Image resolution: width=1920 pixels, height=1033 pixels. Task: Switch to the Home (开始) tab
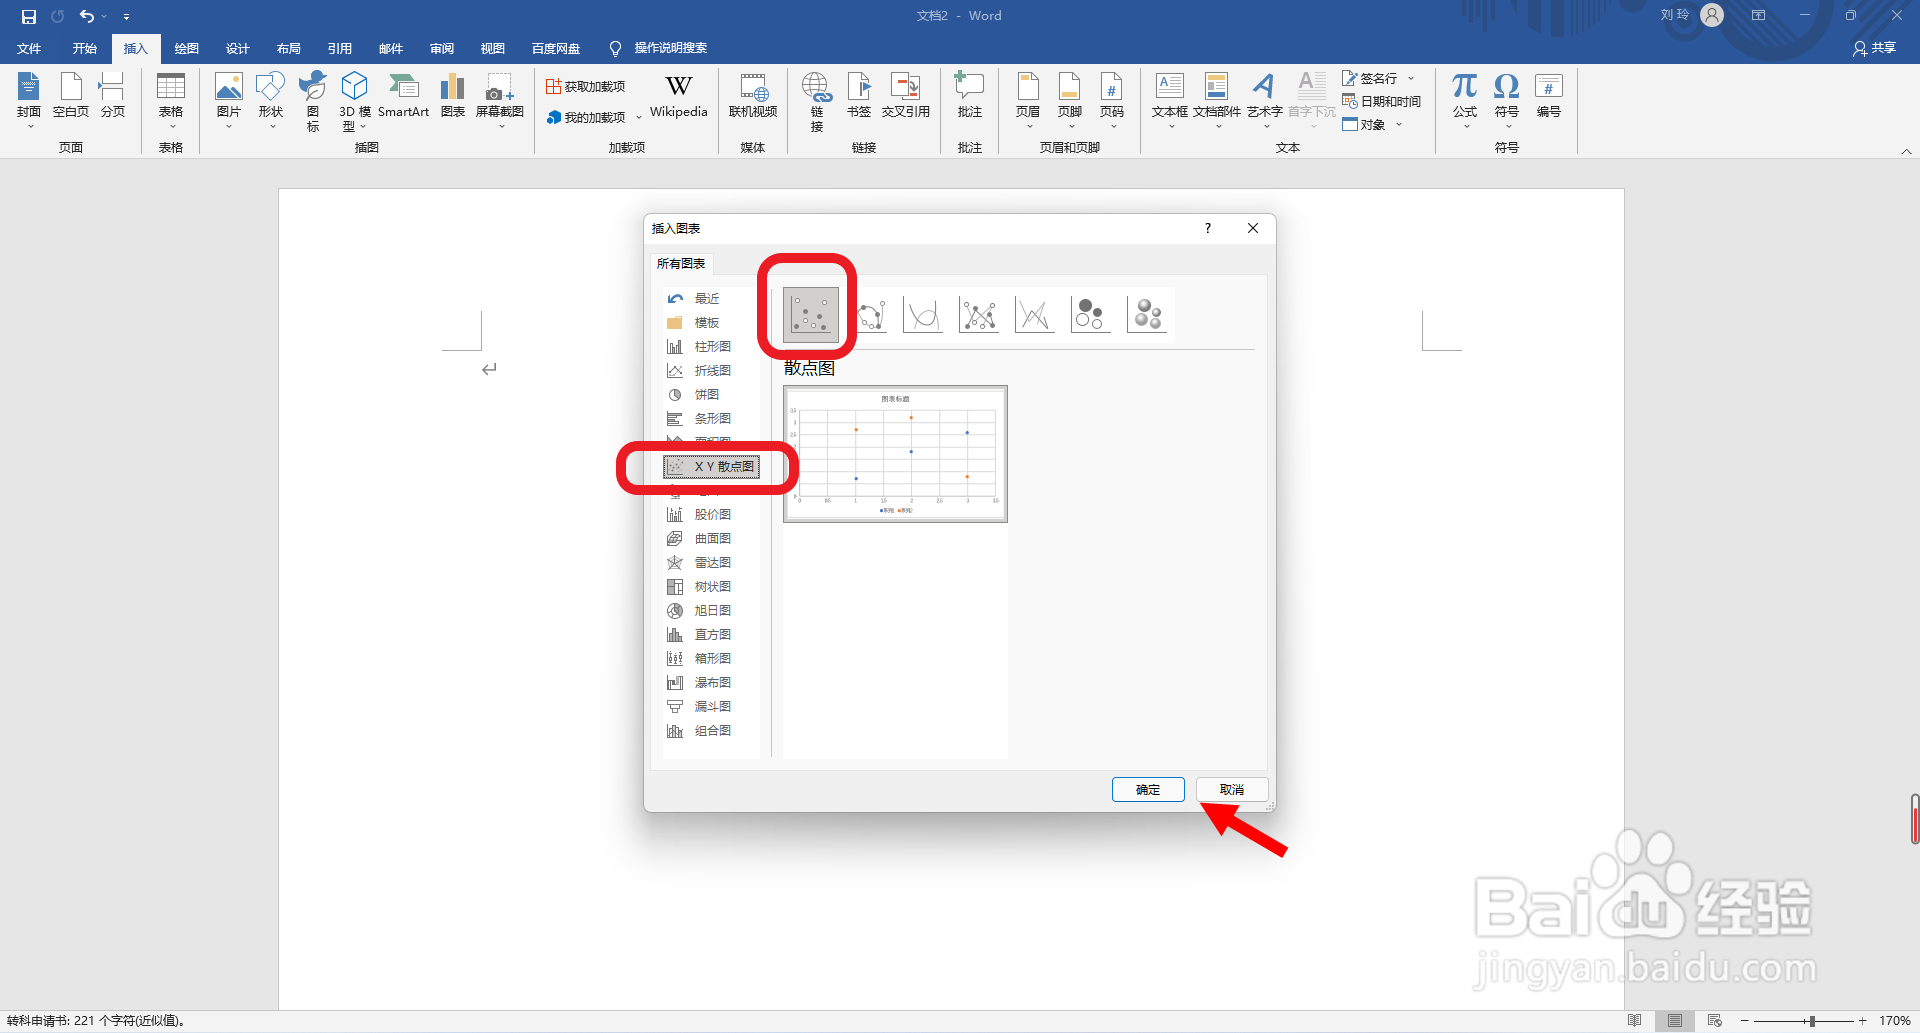pos(85,48)
